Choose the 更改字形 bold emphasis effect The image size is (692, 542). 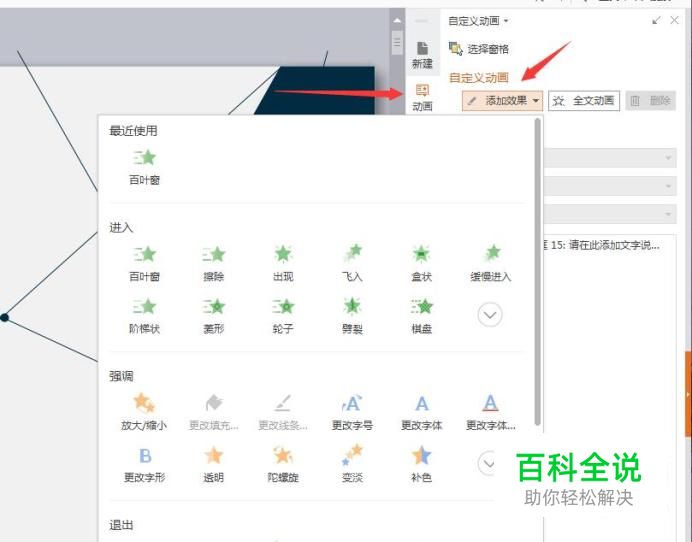click(x=144, y=465)
